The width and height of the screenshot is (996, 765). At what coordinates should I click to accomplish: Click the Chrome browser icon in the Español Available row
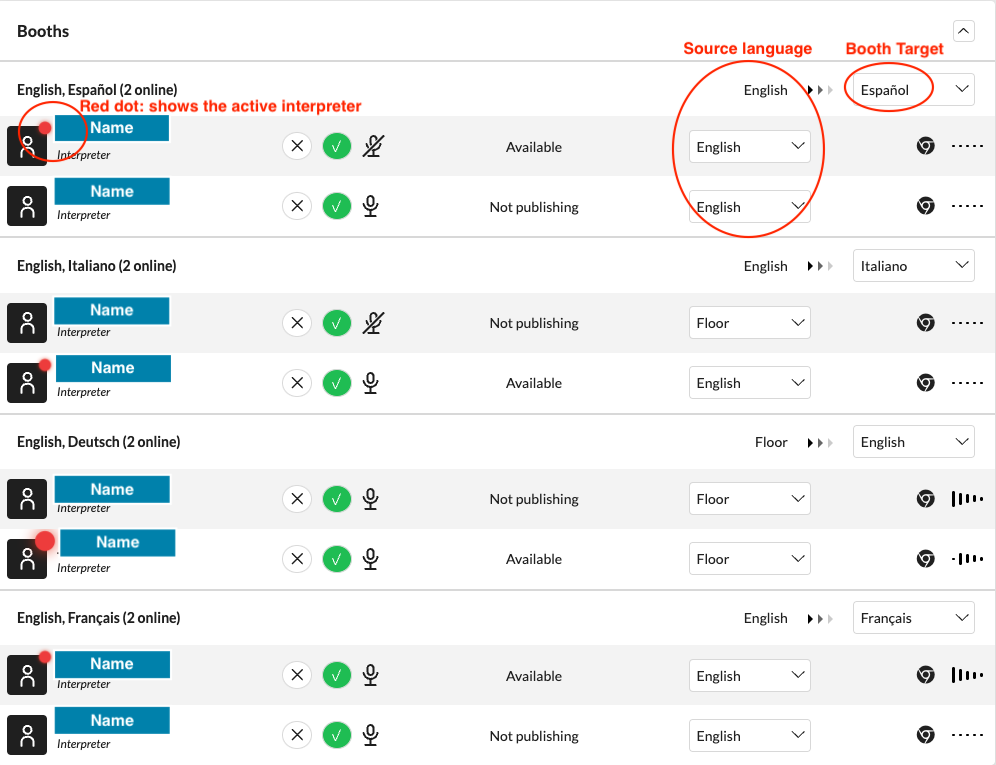pos(926,147)
